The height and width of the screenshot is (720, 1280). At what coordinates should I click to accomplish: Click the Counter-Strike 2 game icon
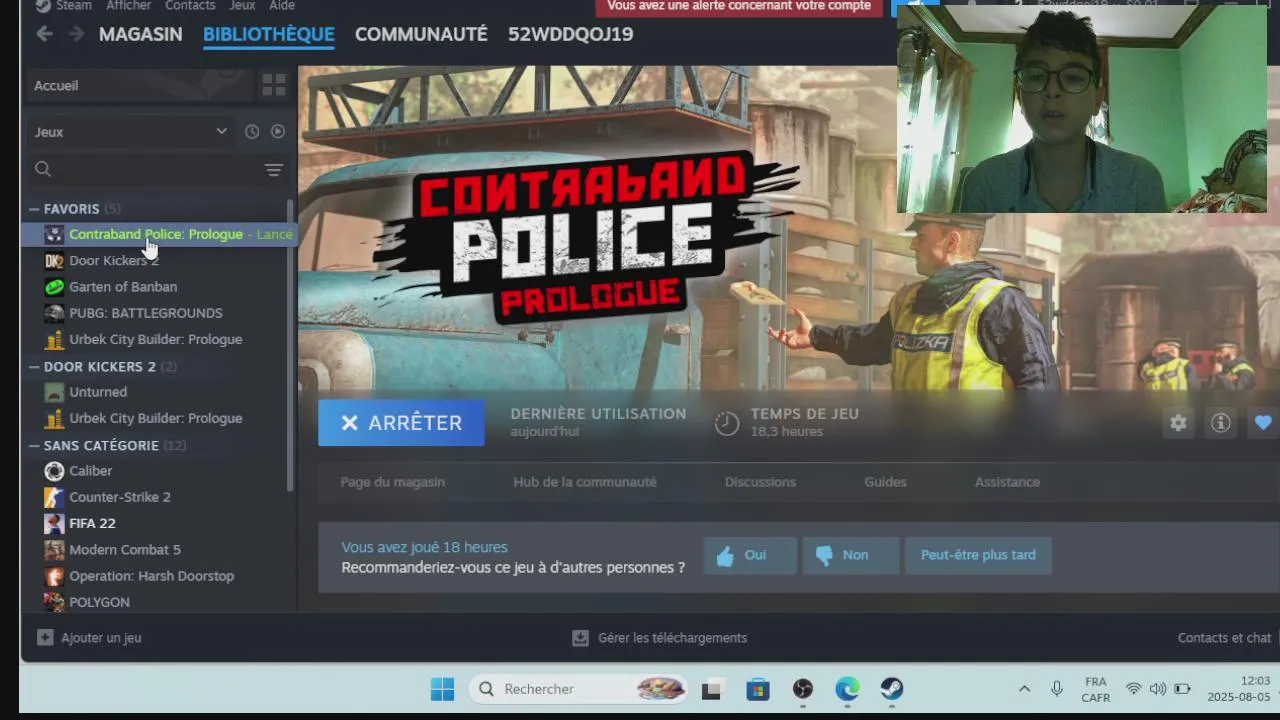pos(54,497)
